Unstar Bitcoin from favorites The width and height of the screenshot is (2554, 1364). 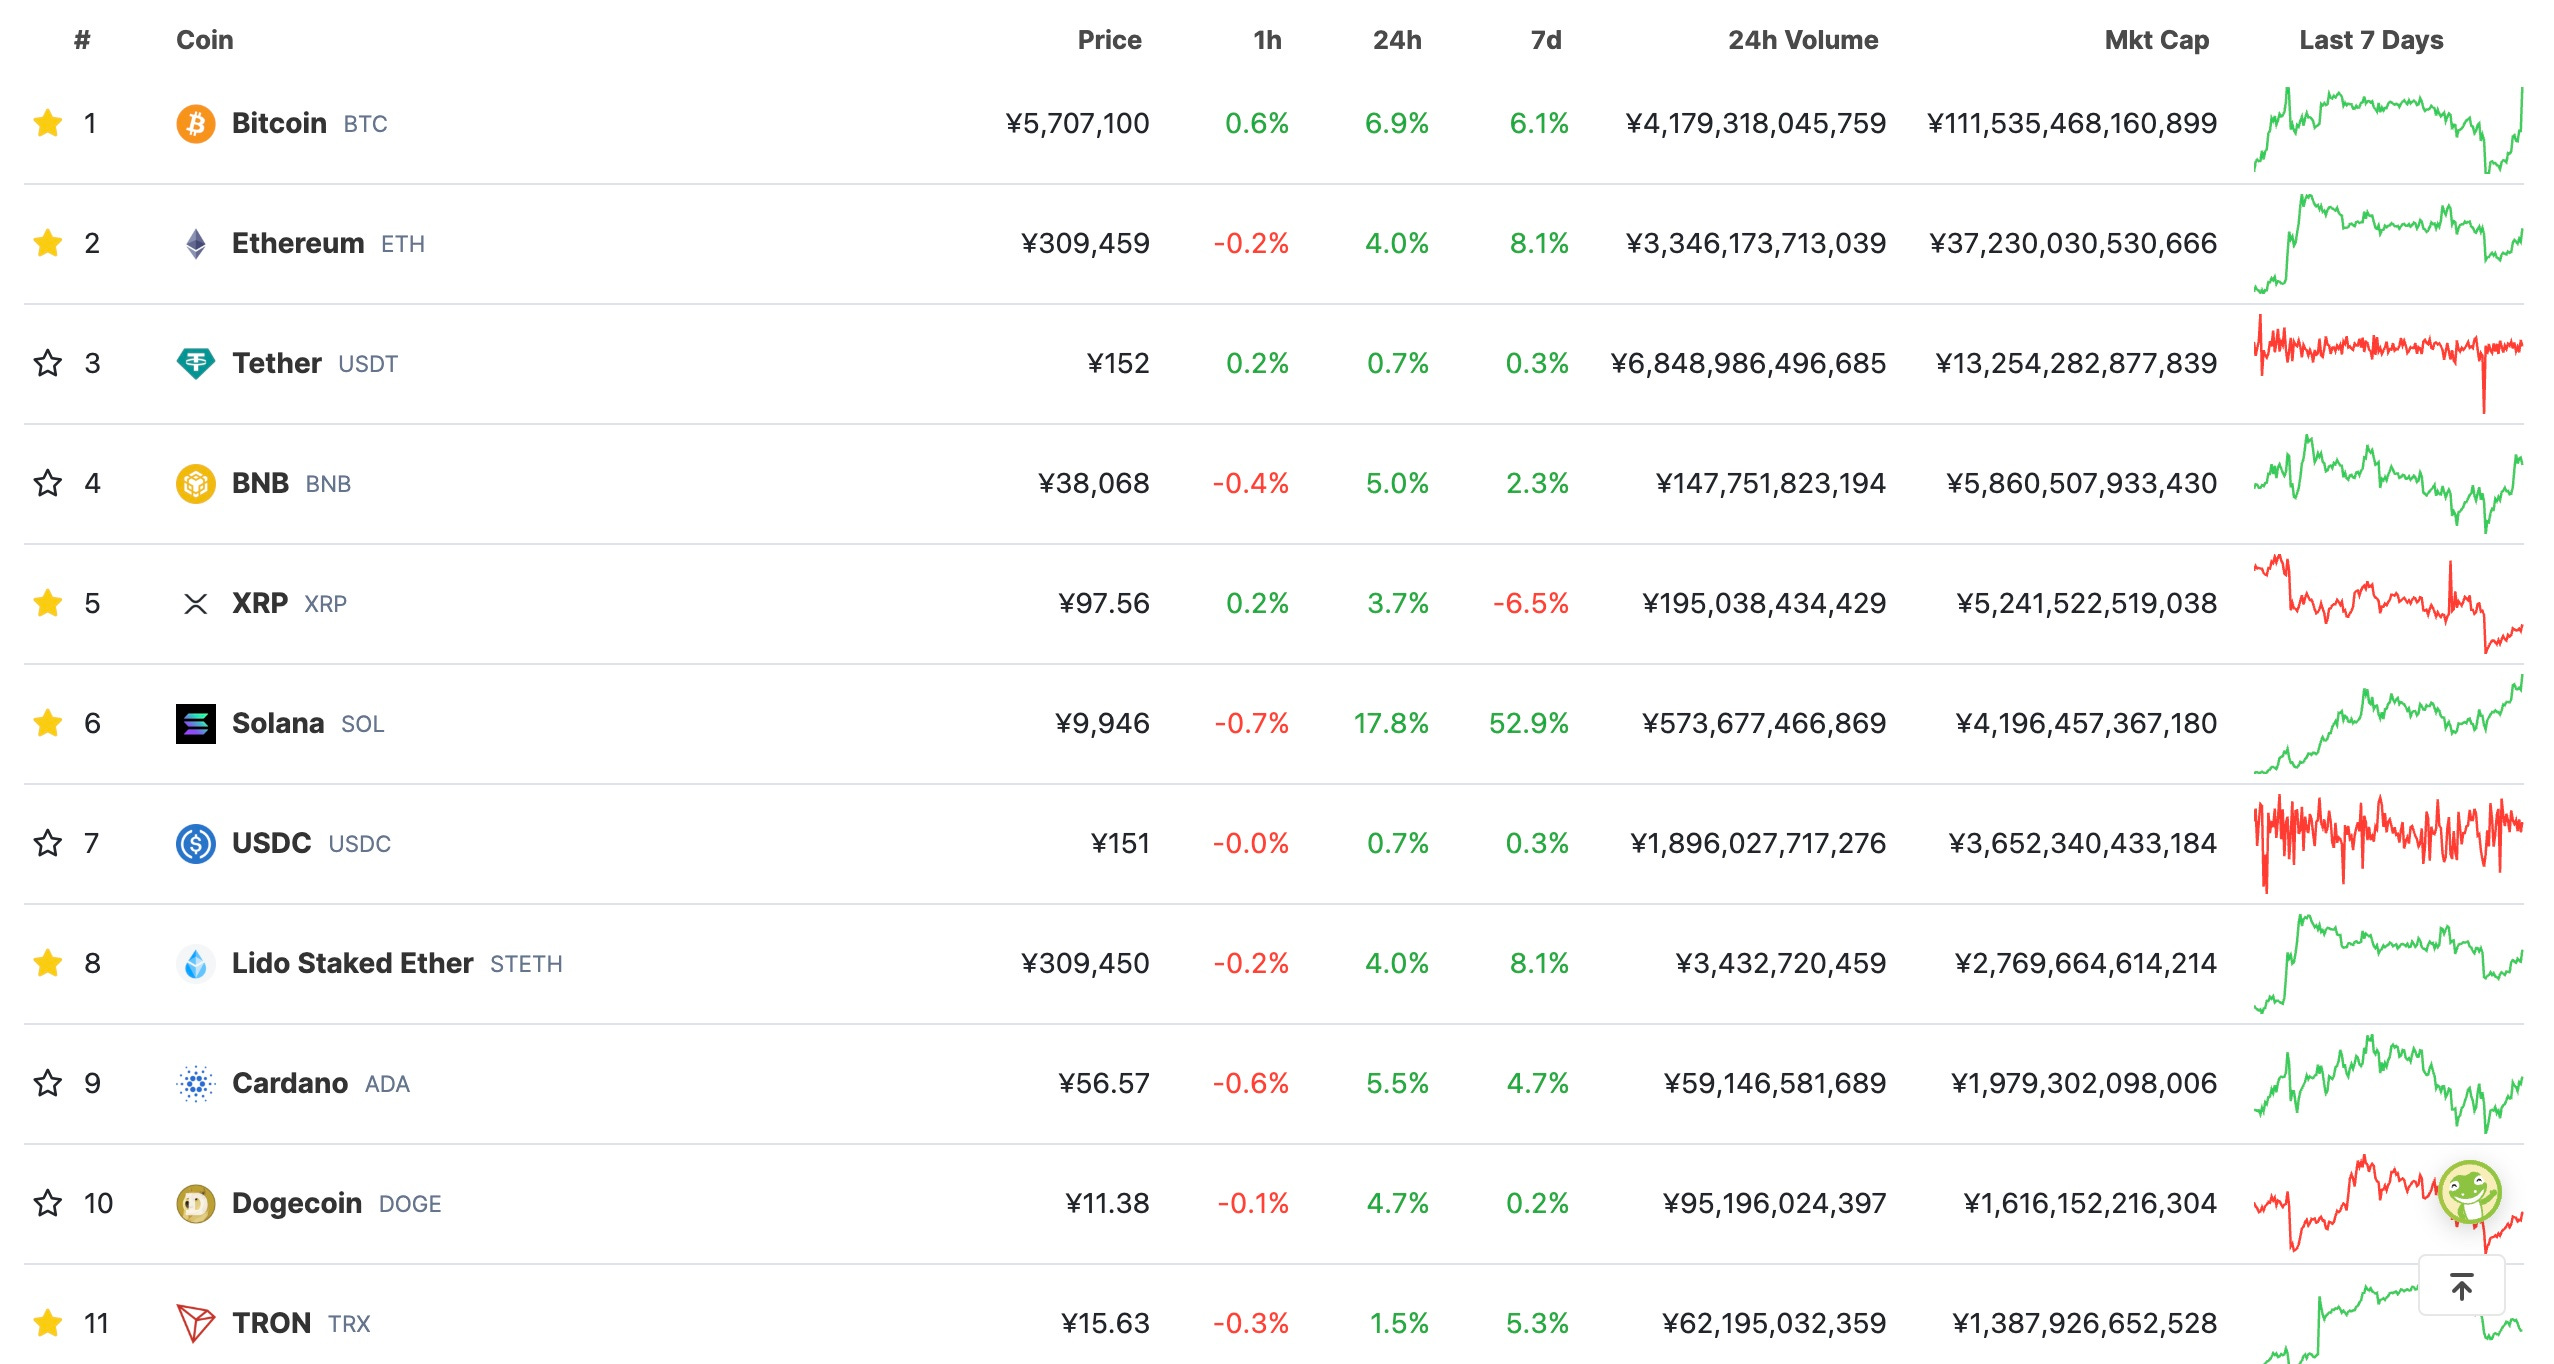(48, 123)
